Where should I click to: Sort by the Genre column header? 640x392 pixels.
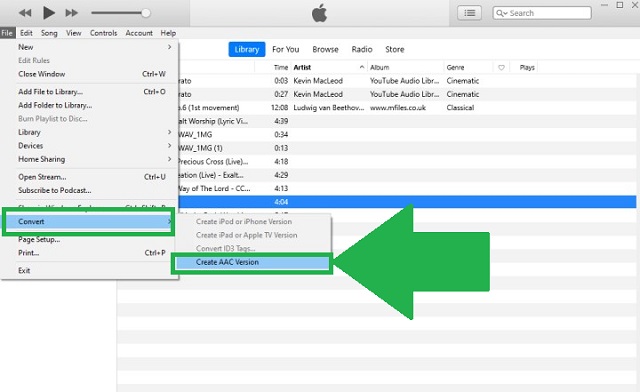pos(455,67)
